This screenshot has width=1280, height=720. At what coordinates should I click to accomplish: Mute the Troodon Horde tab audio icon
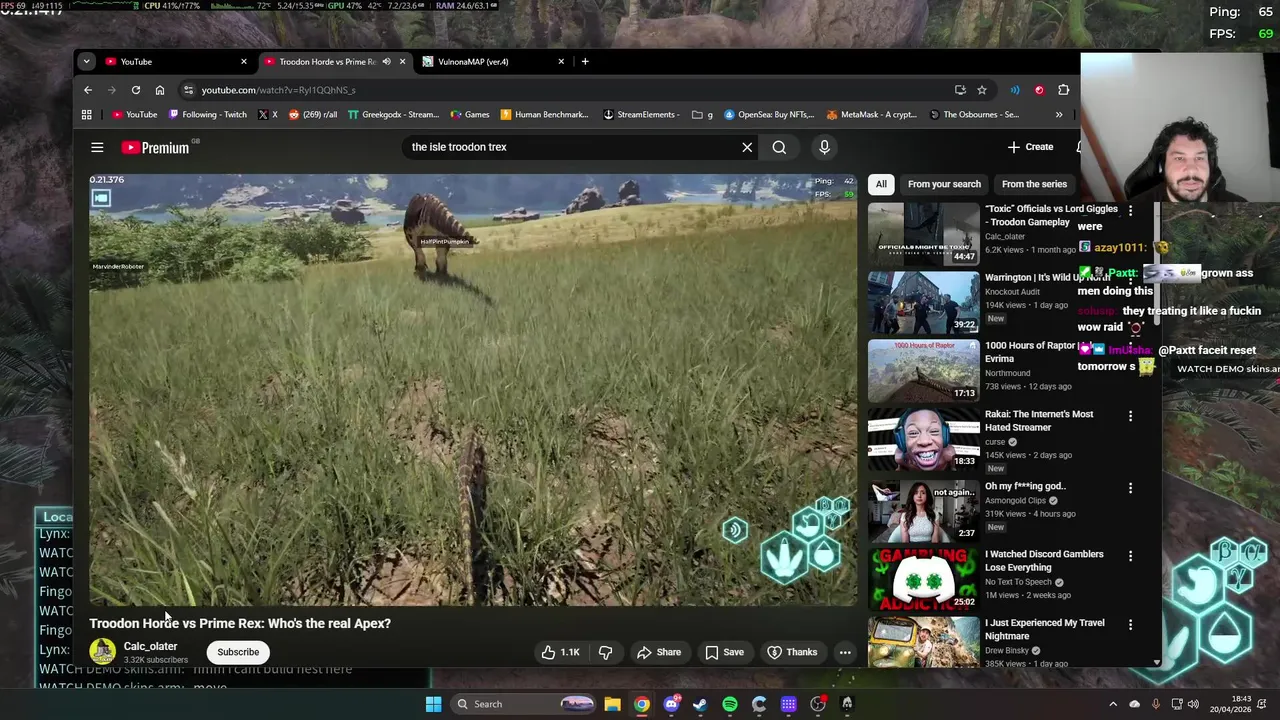coord(386,62)
